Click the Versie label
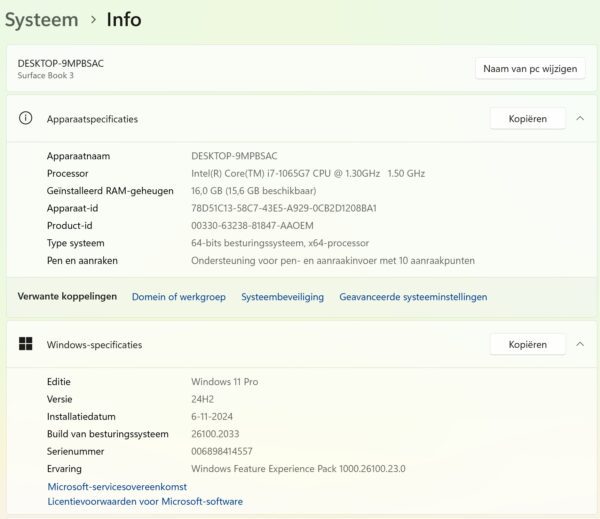The width and height of the screenshot is (600, 519). (60, 399)
